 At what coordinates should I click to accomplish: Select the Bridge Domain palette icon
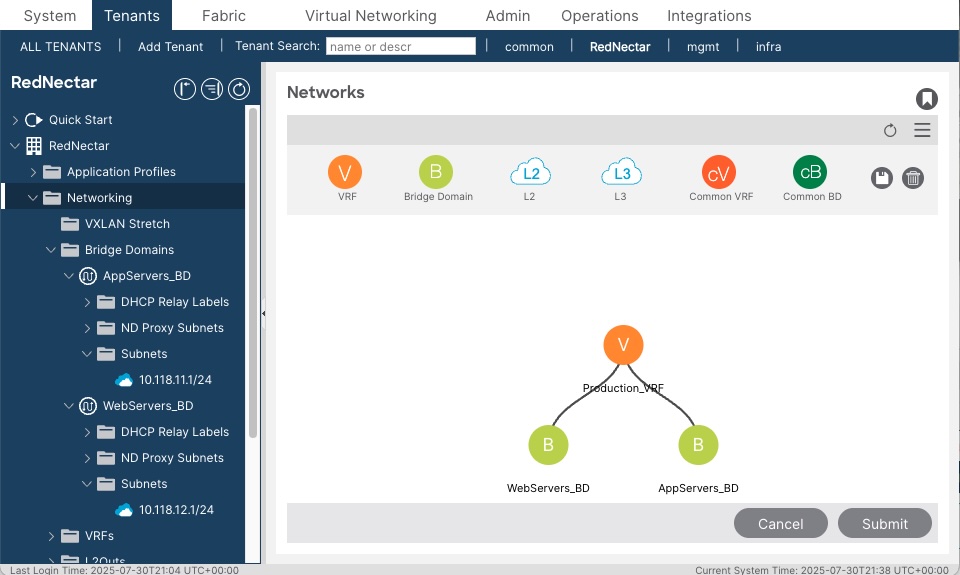click(435, 173)
